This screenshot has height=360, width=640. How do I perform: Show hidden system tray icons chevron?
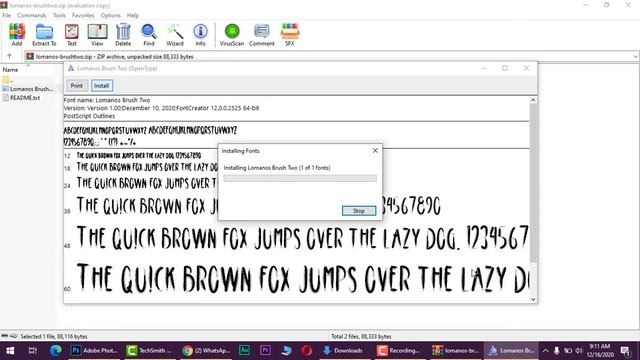pos(545,351)
